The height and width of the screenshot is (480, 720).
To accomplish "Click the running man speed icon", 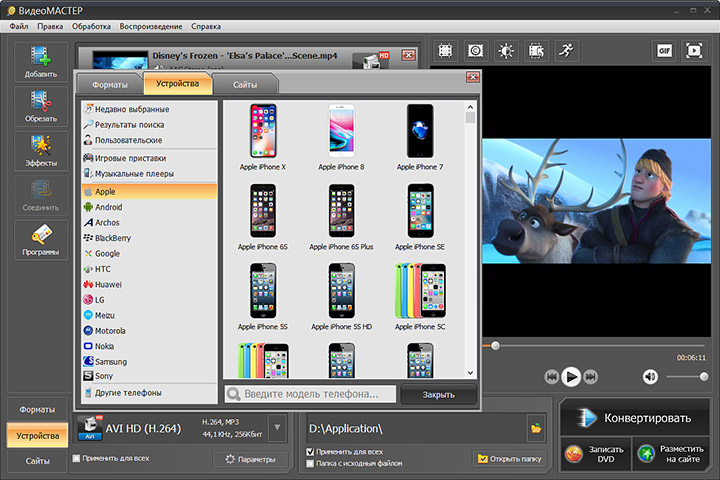I will (x=568, y=50).
